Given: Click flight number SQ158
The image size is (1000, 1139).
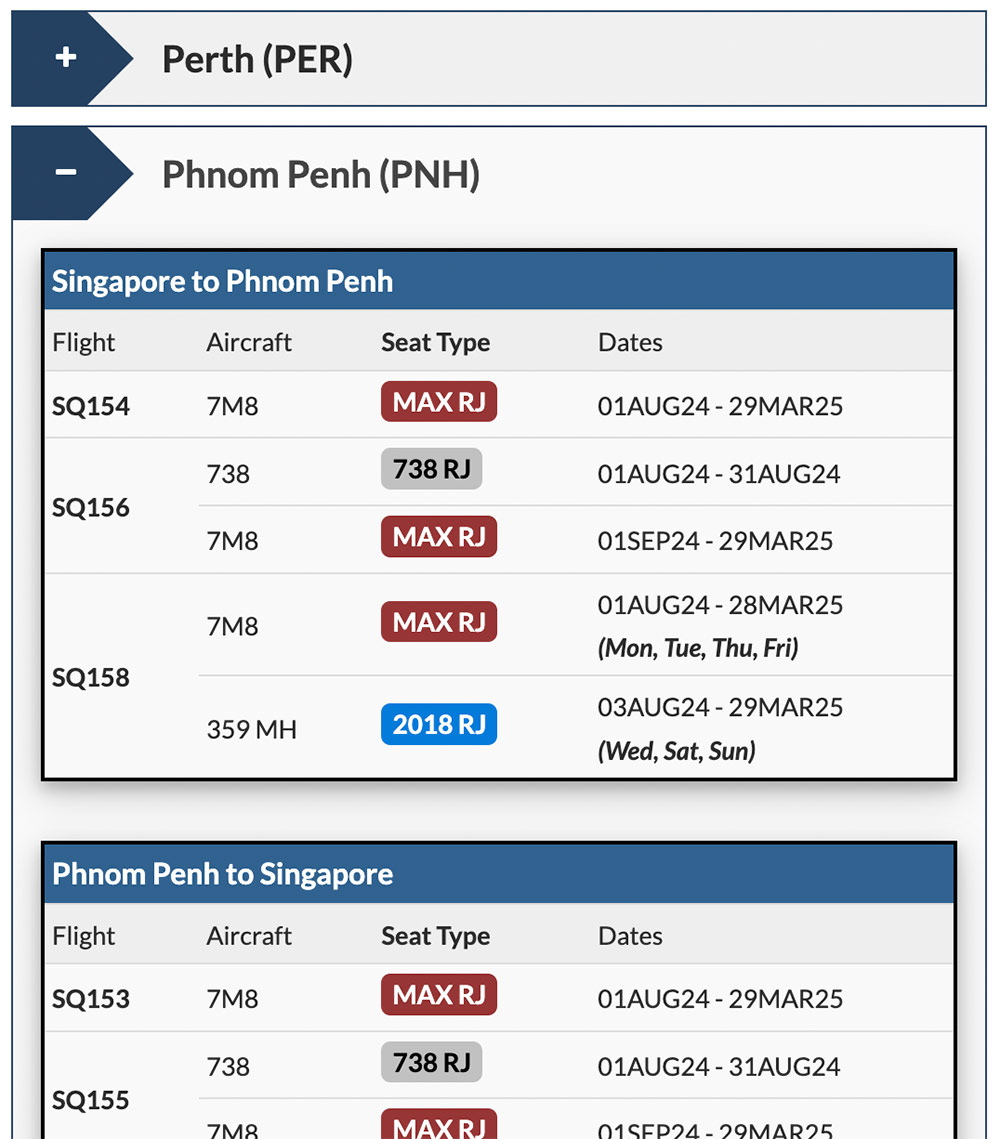Looking at the screenshot, I should pos(91,677).
